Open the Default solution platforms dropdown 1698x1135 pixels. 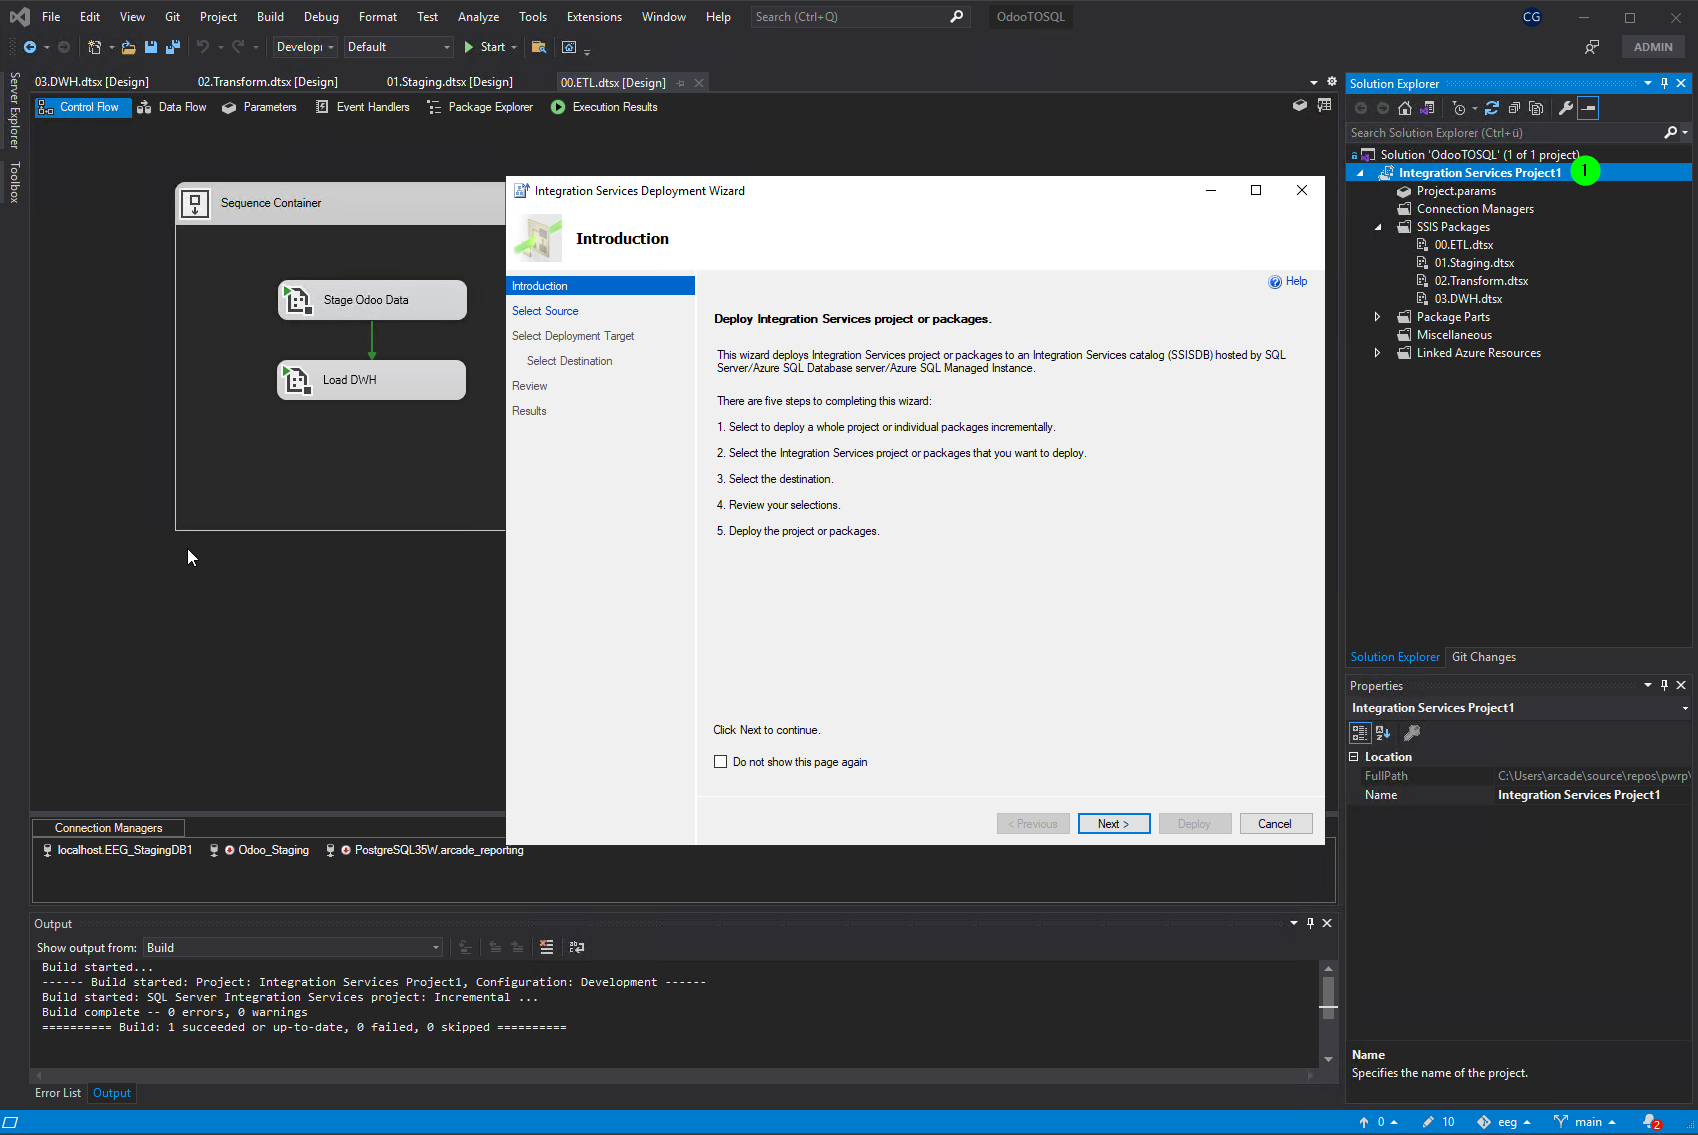click(x=398, y=47)
